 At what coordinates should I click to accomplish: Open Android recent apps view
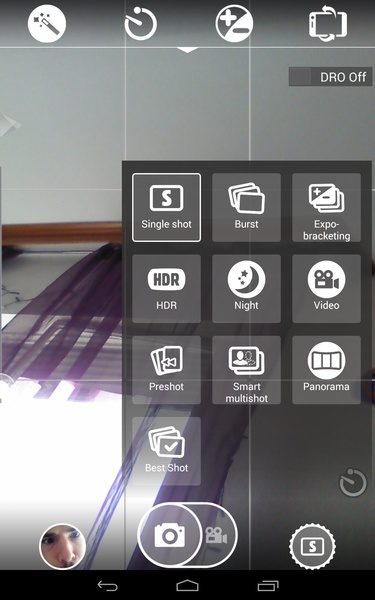click(268, 585)
